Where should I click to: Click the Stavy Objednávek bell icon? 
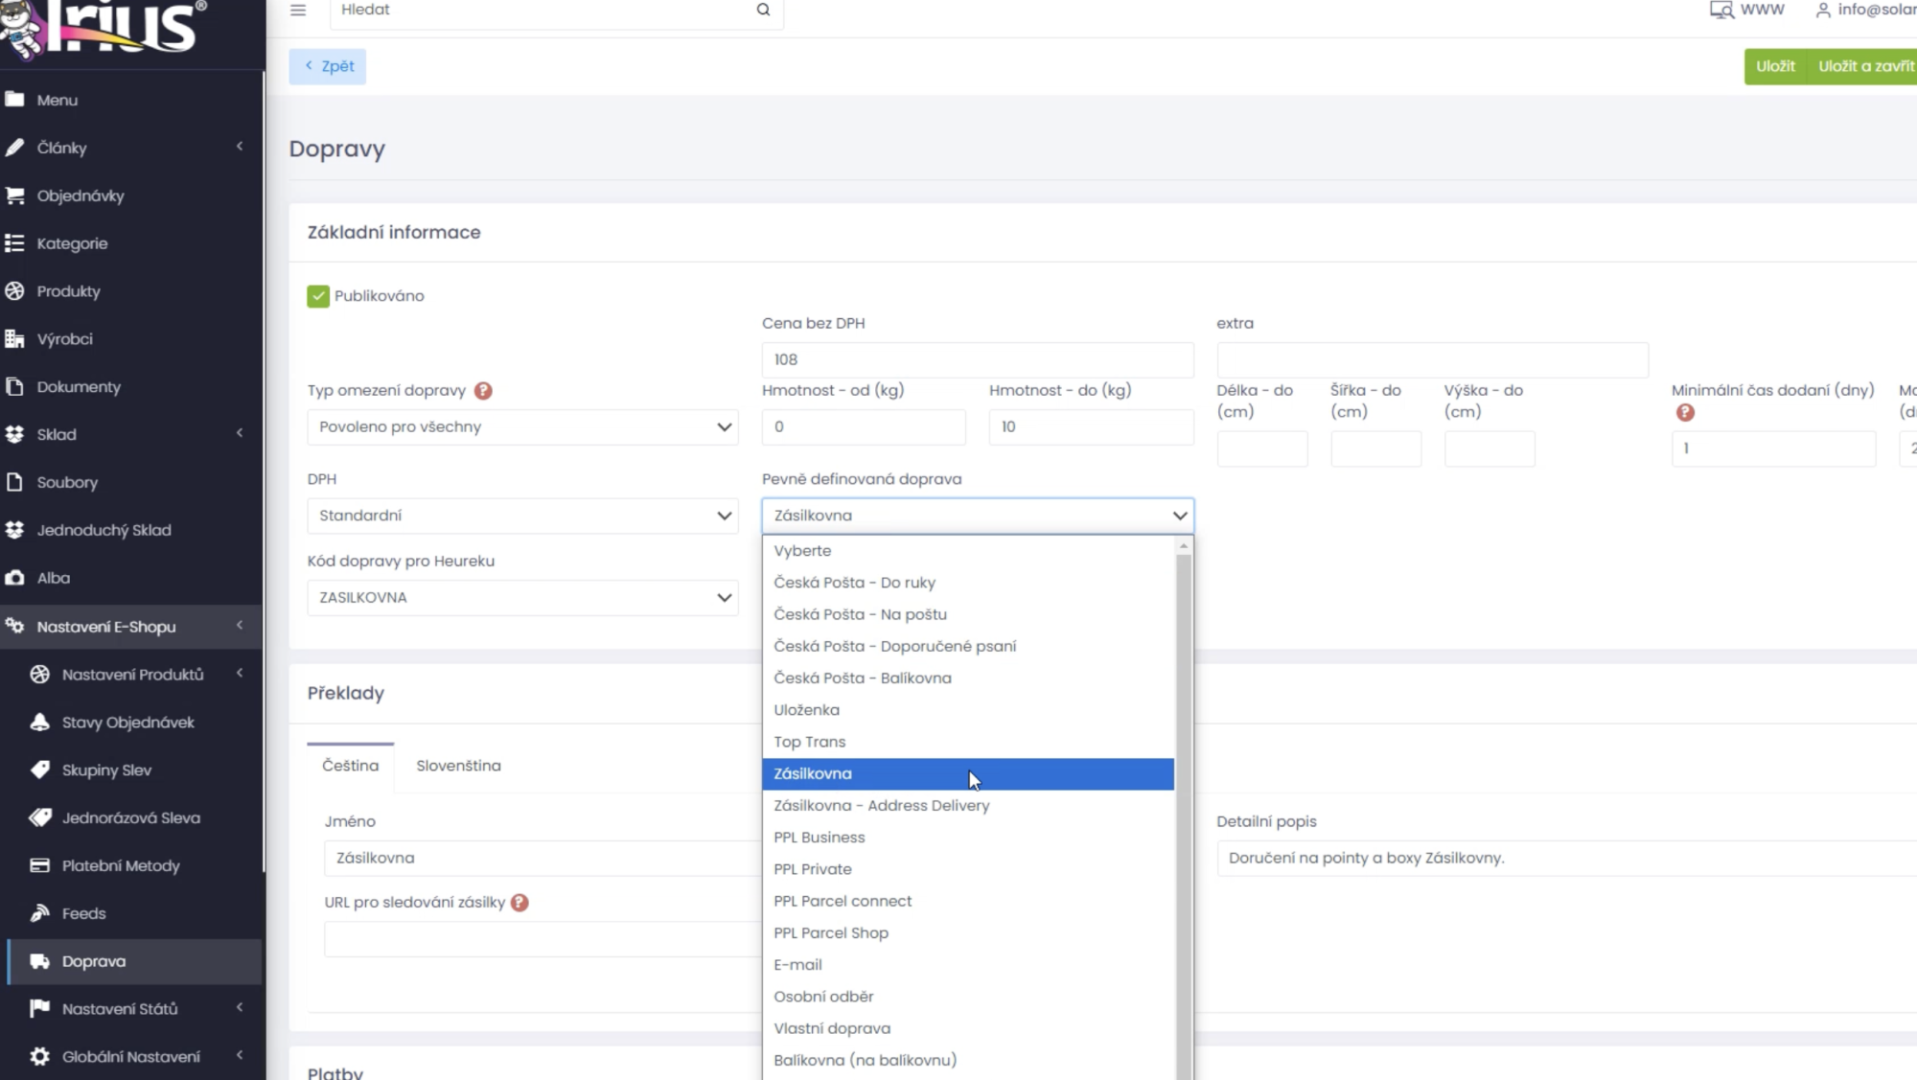(40, 722)
